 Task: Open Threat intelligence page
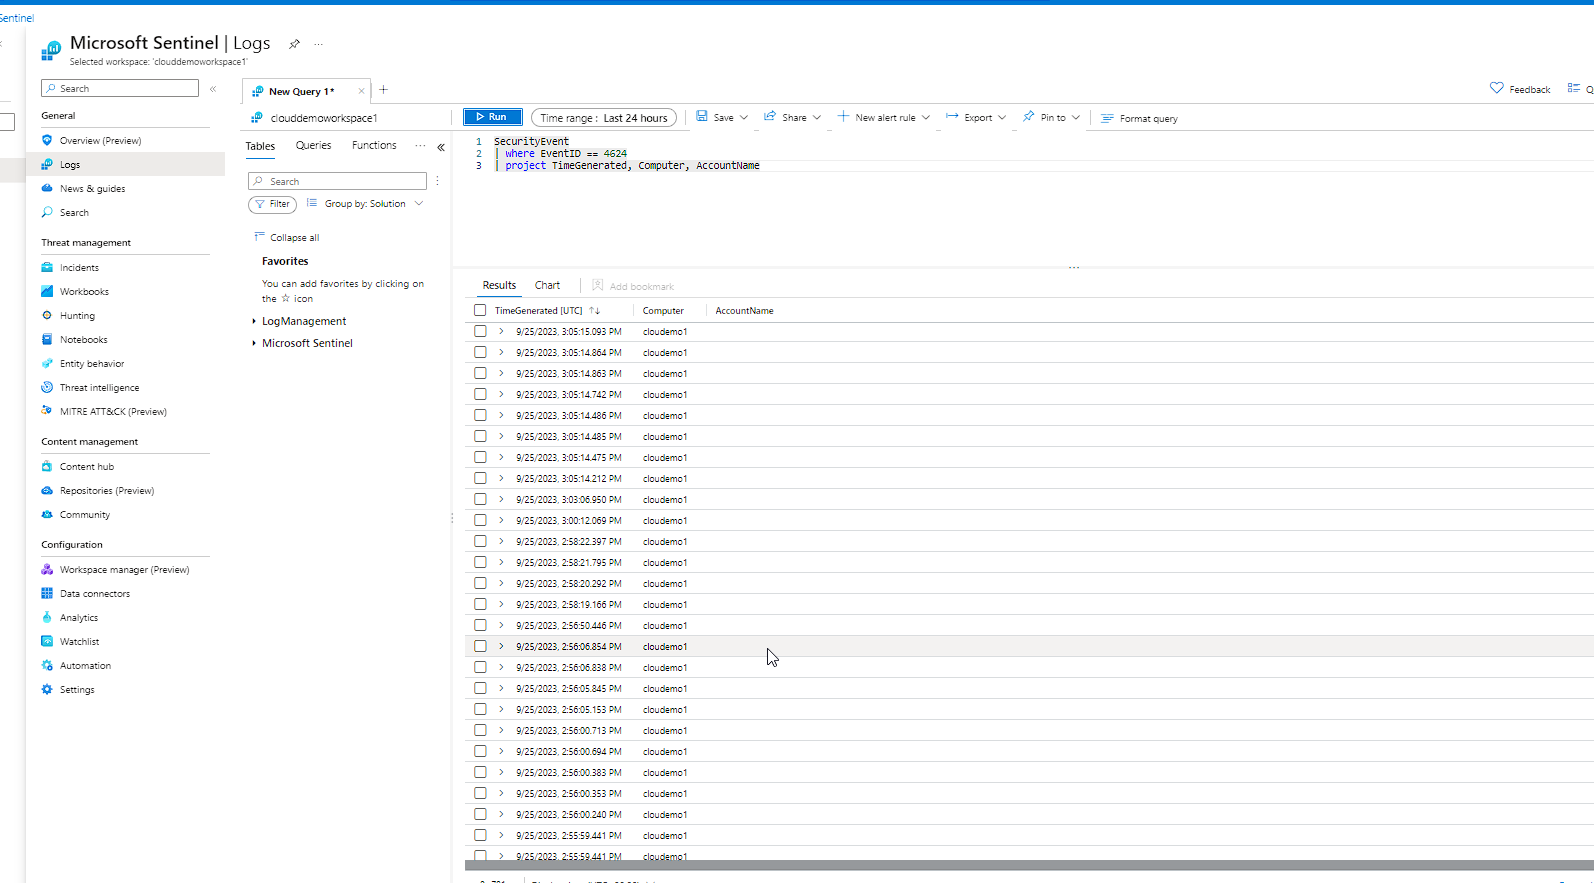[x=99, y=388]
